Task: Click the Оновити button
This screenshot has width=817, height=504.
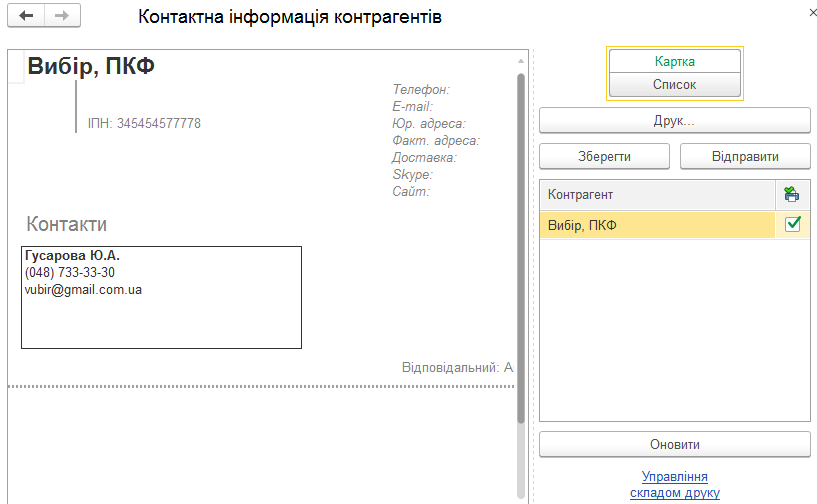Action: 674,445
